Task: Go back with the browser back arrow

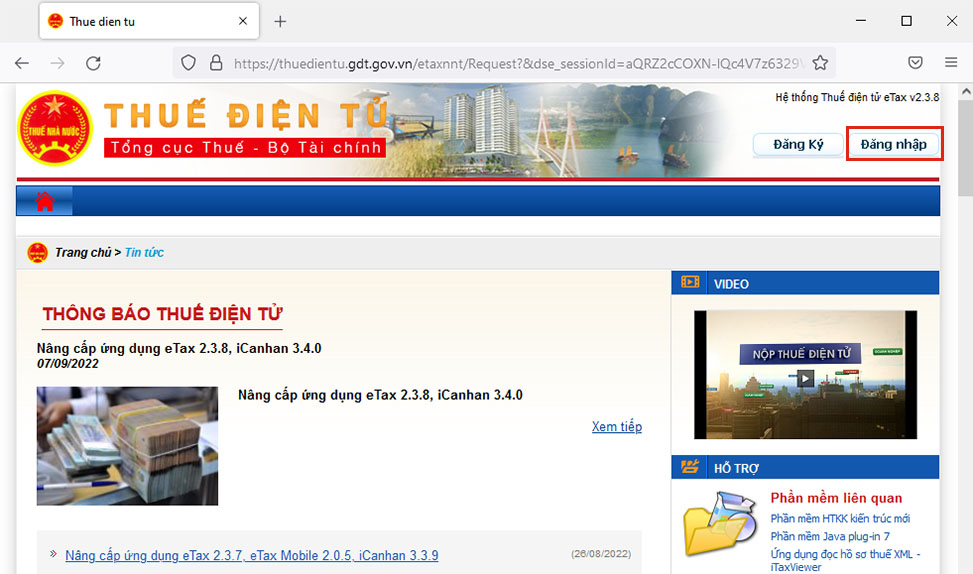Action: tap(22, 63)
